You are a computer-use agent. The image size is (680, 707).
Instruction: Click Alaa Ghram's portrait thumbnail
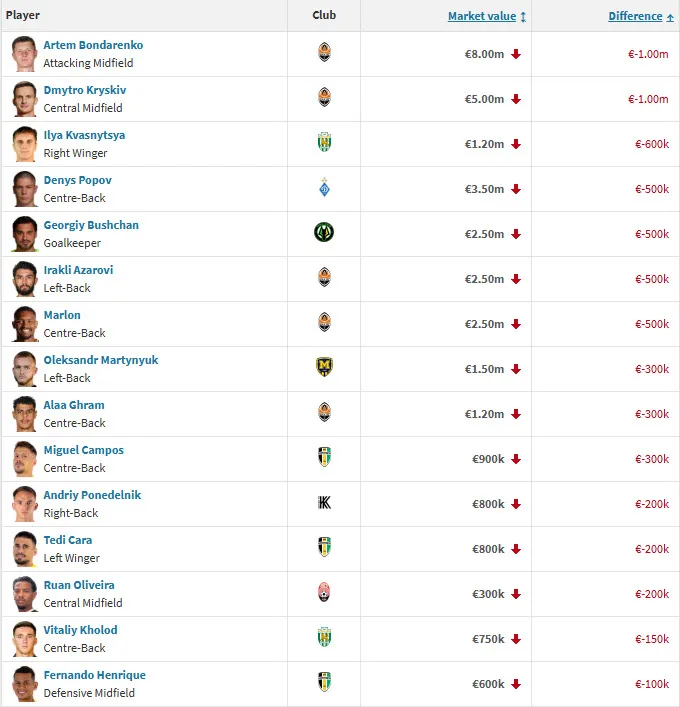24,413
